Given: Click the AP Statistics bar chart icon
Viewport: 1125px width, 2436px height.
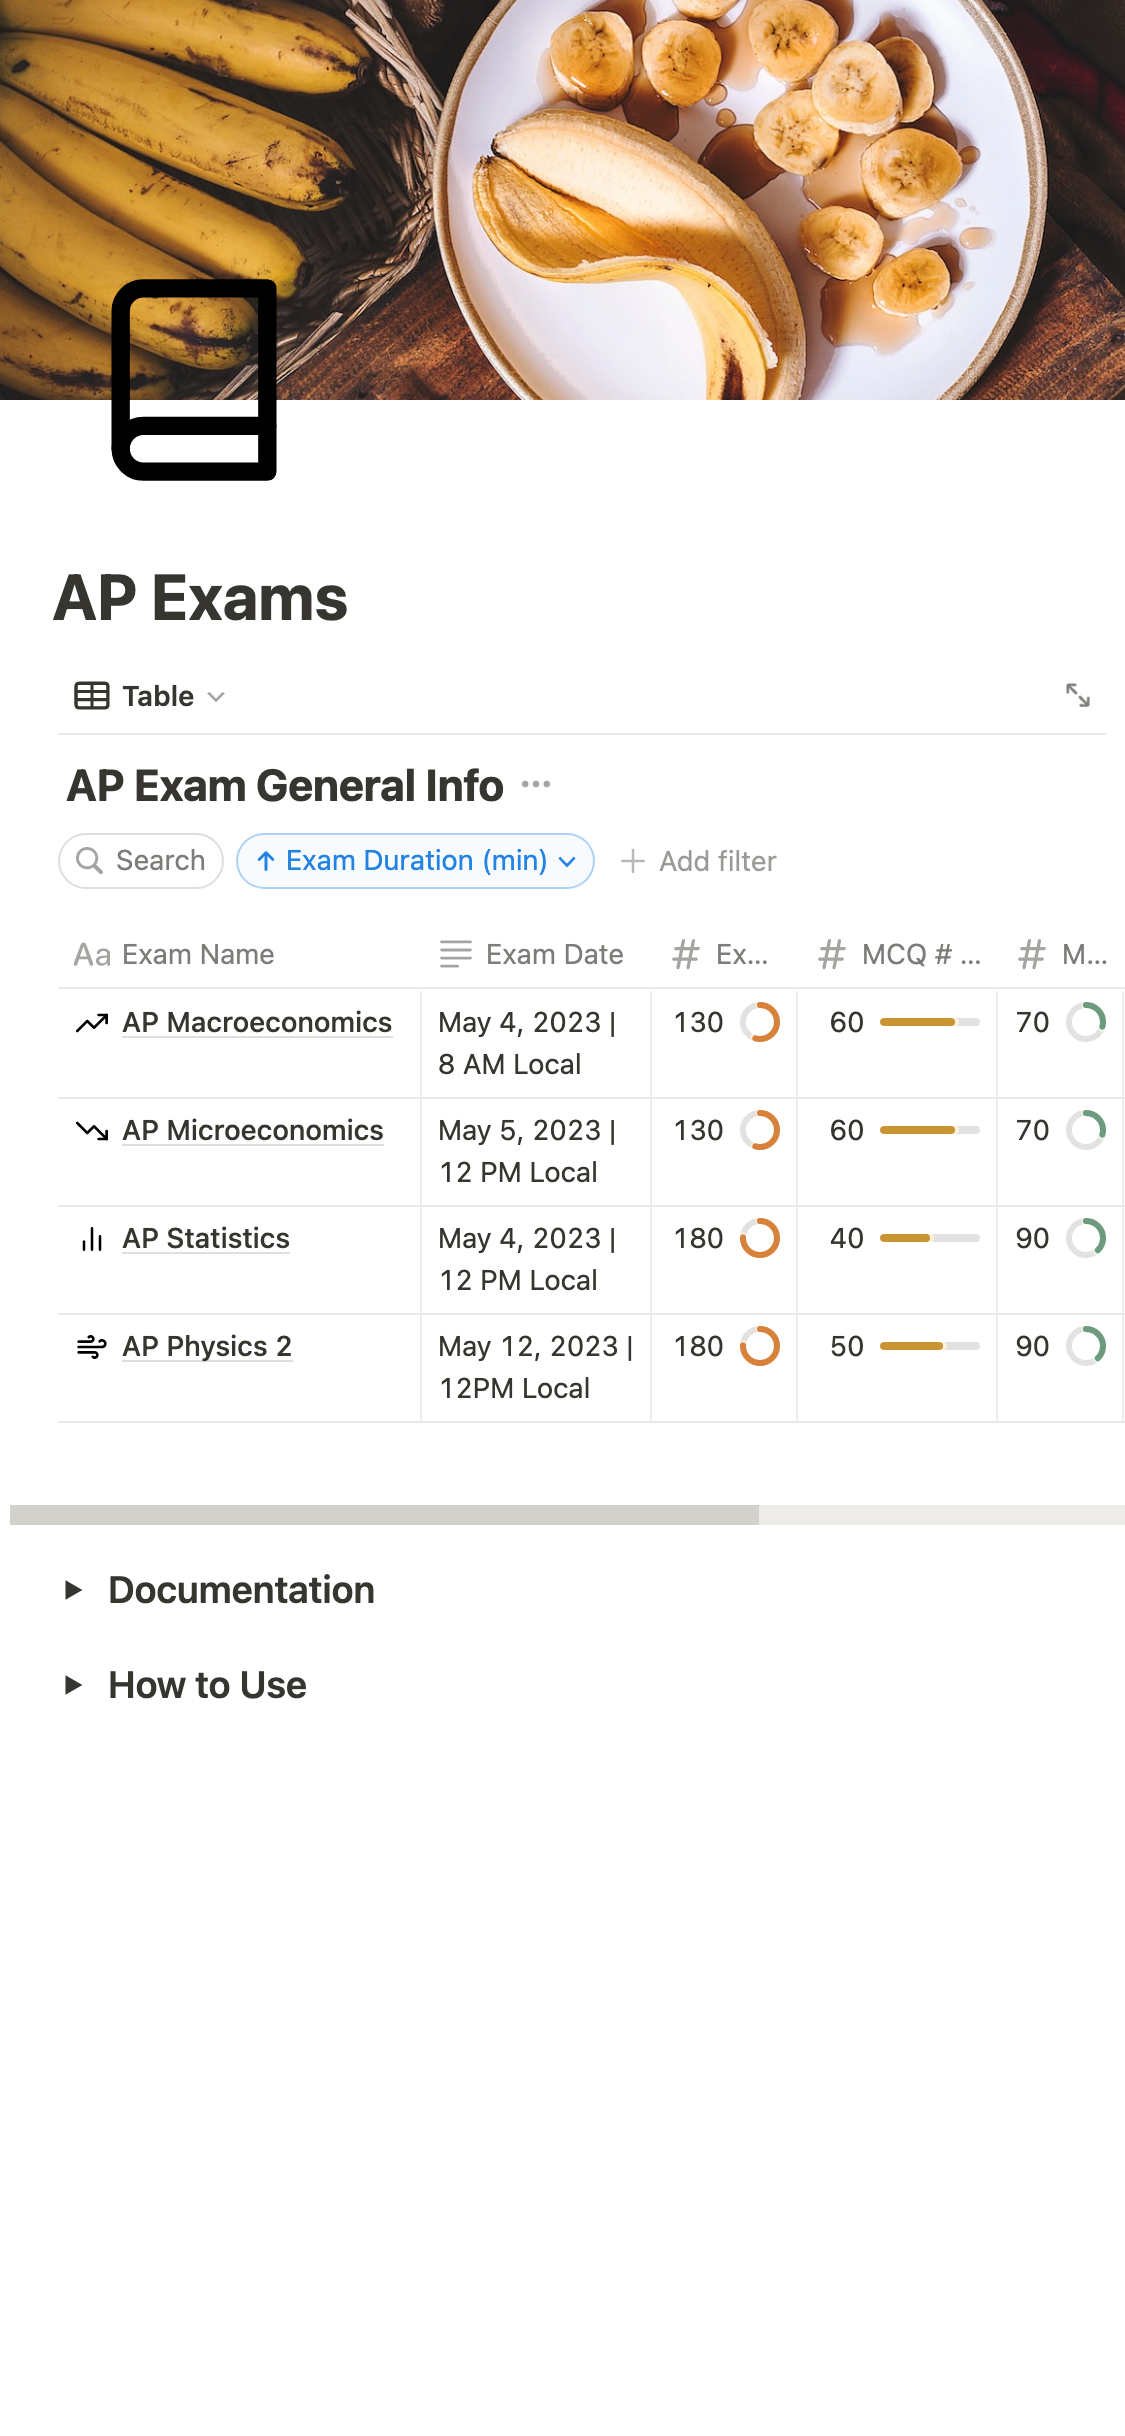Looking at the screenshot, I should (x=92, y=1239).
